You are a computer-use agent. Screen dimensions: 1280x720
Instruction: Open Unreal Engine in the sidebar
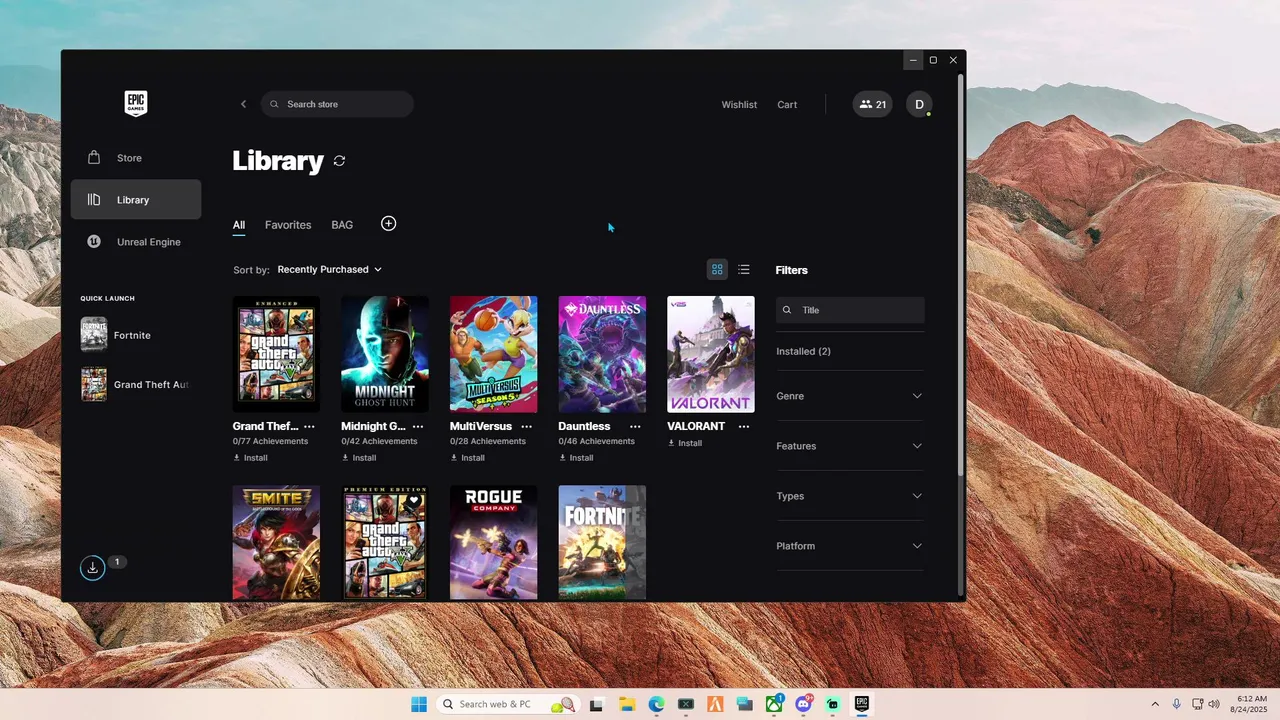point(136,242)
